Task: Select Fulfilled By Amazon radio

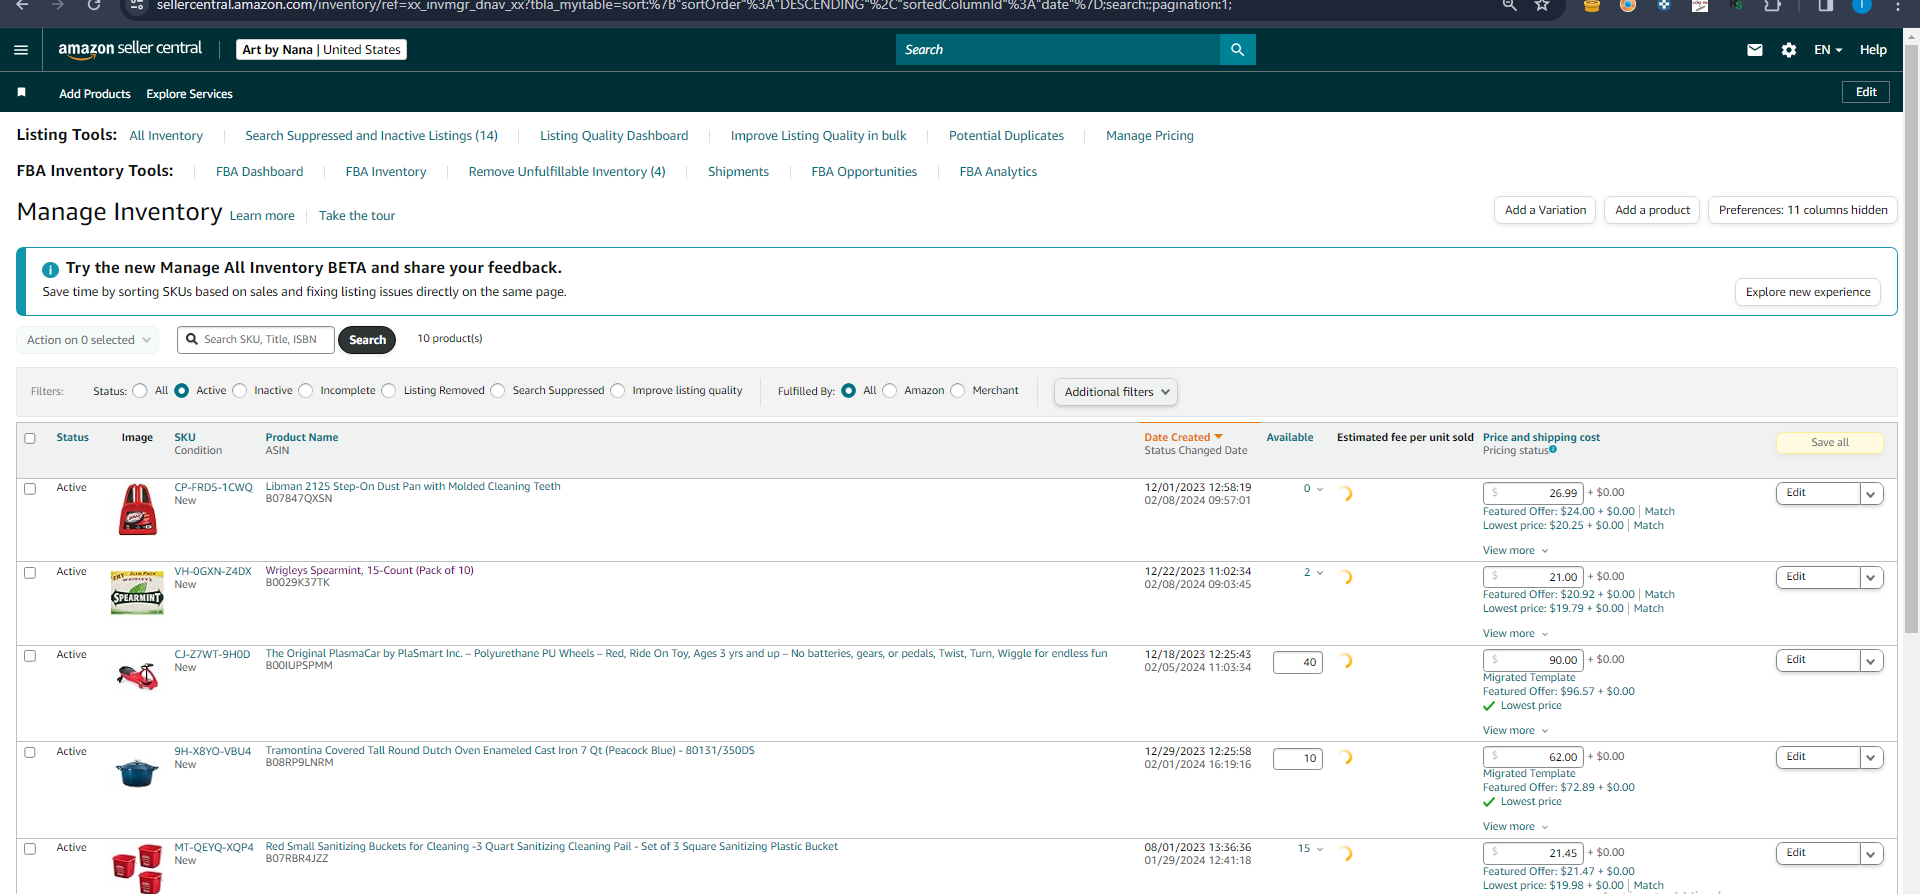Action: pos(890,391)
